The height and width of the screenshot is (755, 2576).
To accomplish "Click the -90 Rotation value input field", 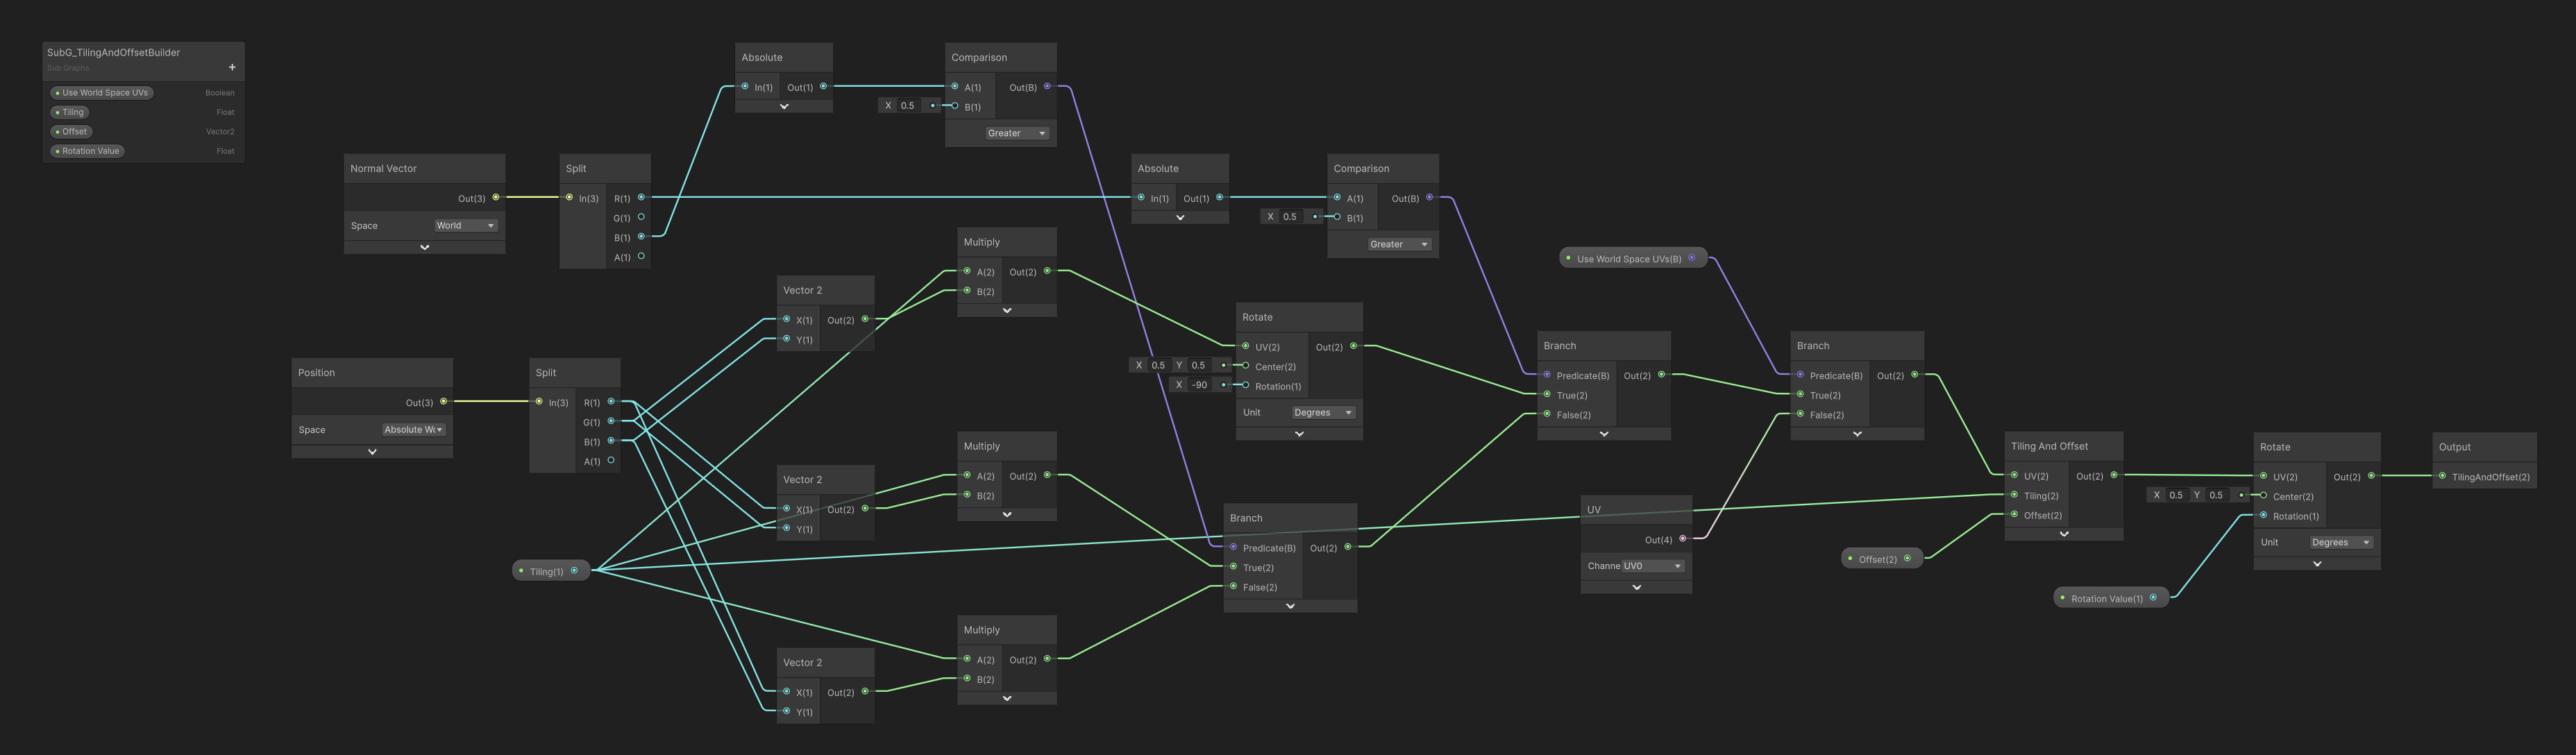I will [1200, 385].
